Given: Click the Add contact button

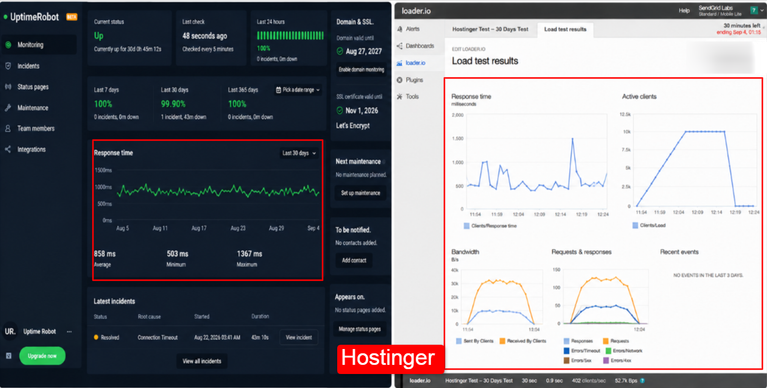Looking at the screenshot, I should click(354, 260).
